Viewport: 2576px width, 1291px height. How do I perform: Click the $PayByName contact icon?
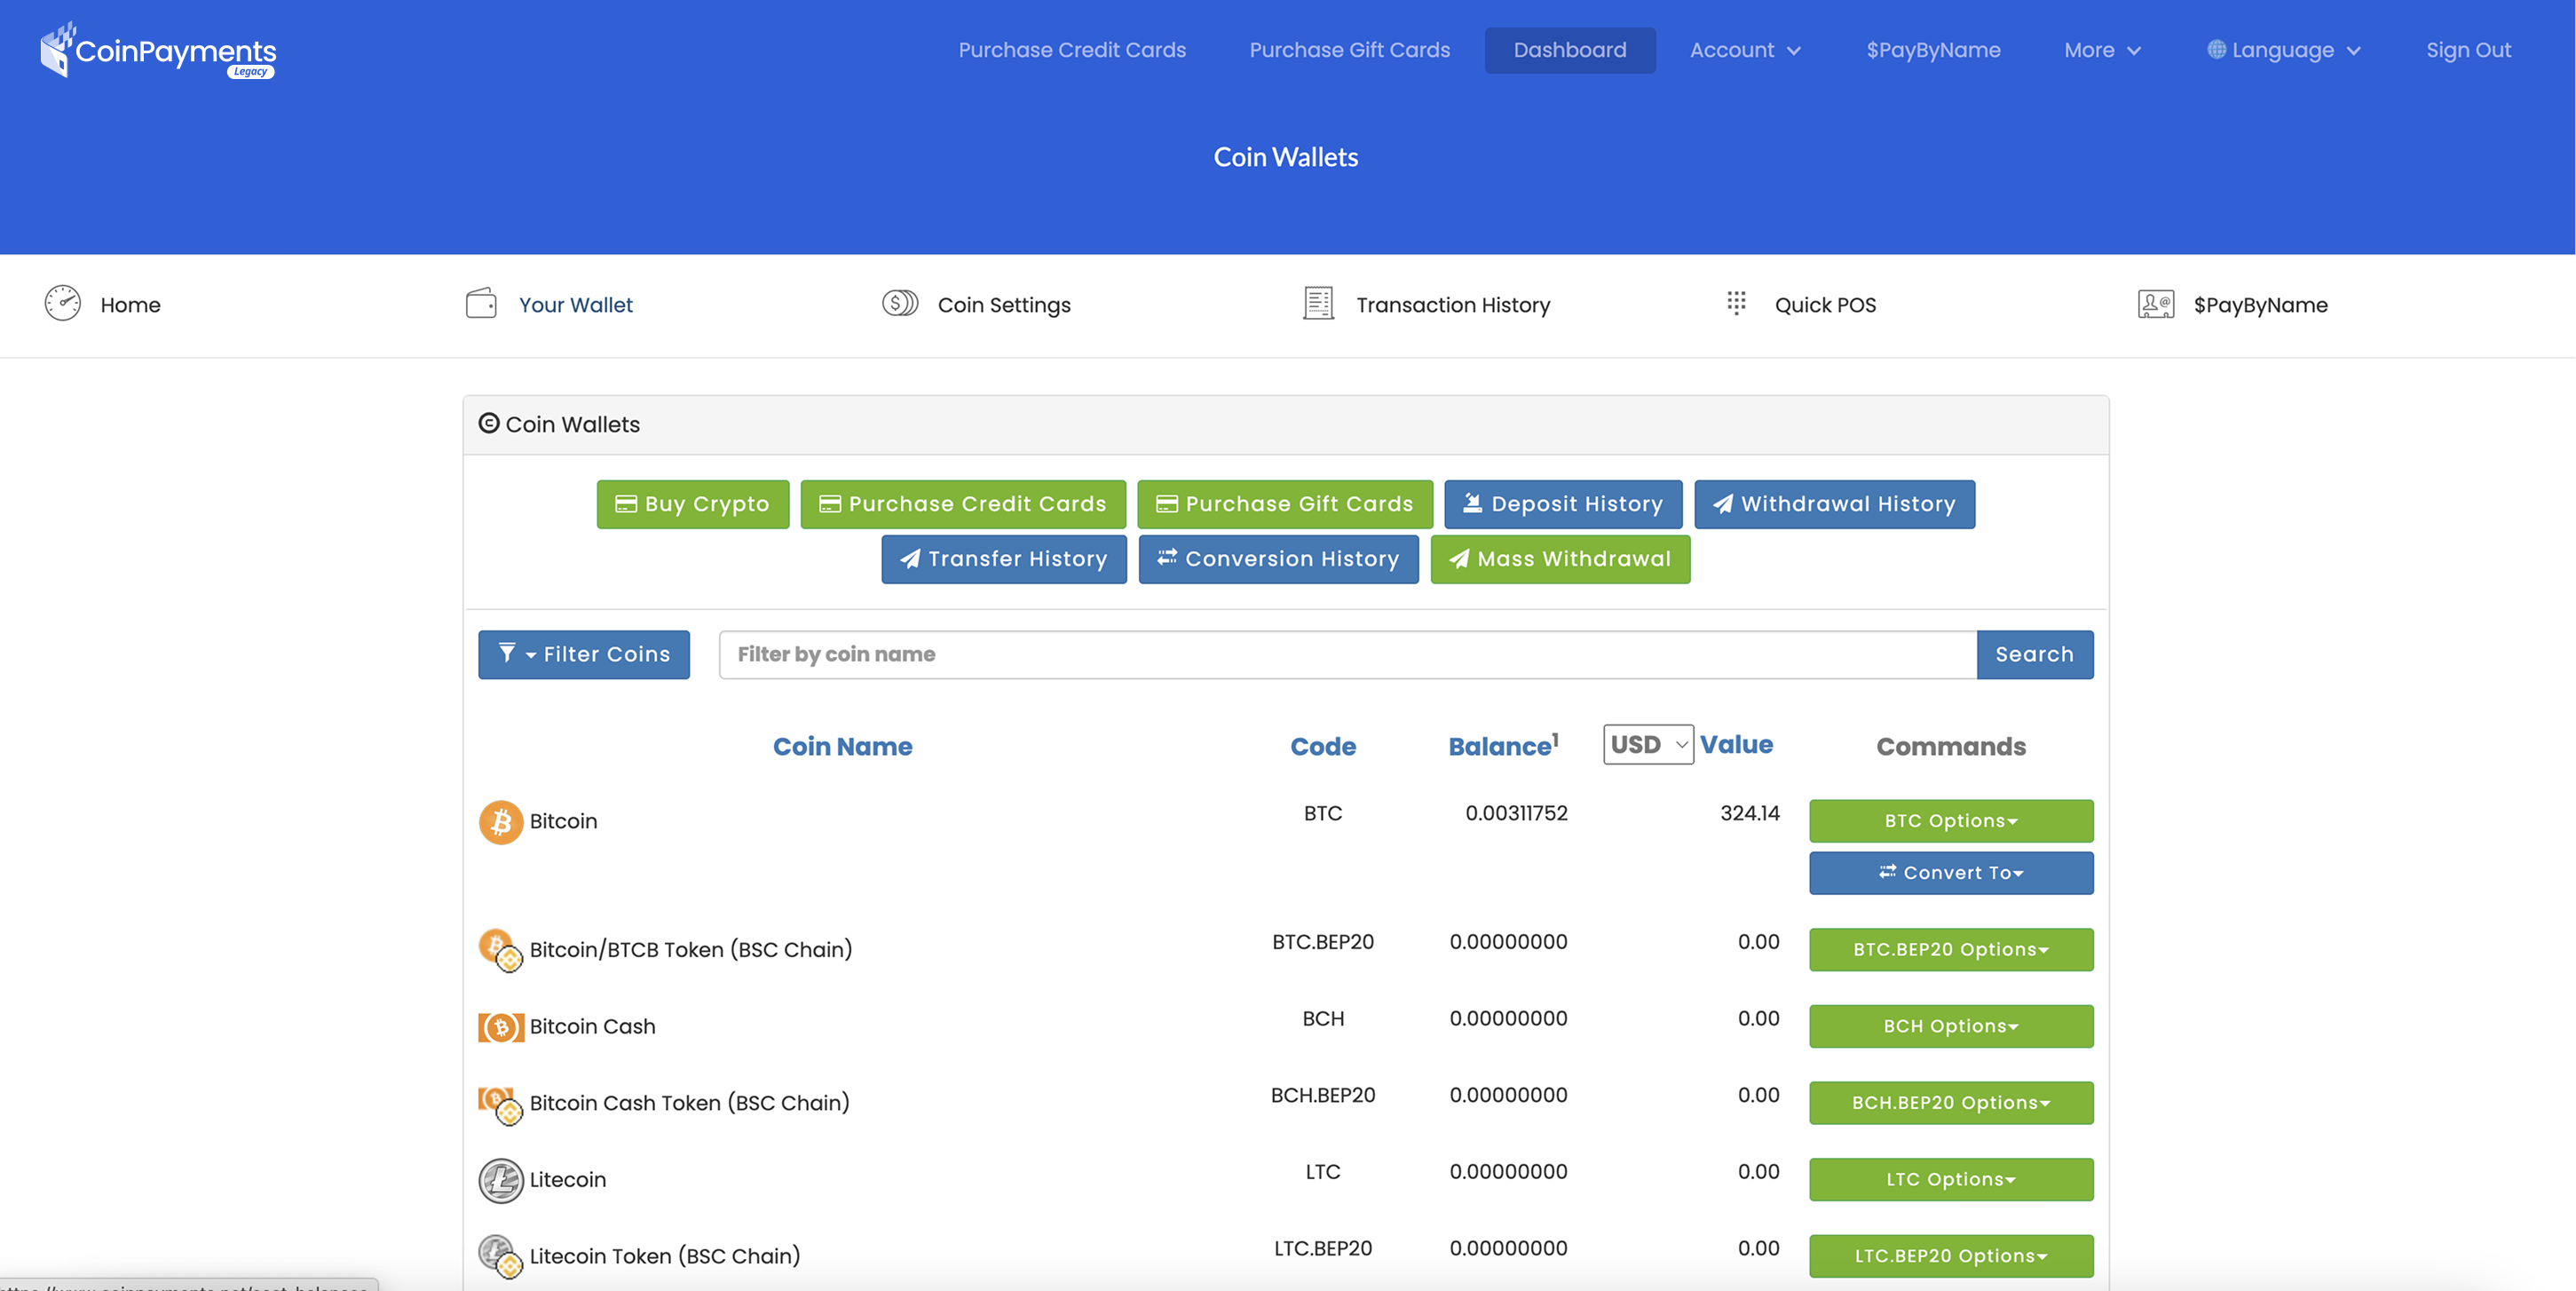coord(2155,304)
